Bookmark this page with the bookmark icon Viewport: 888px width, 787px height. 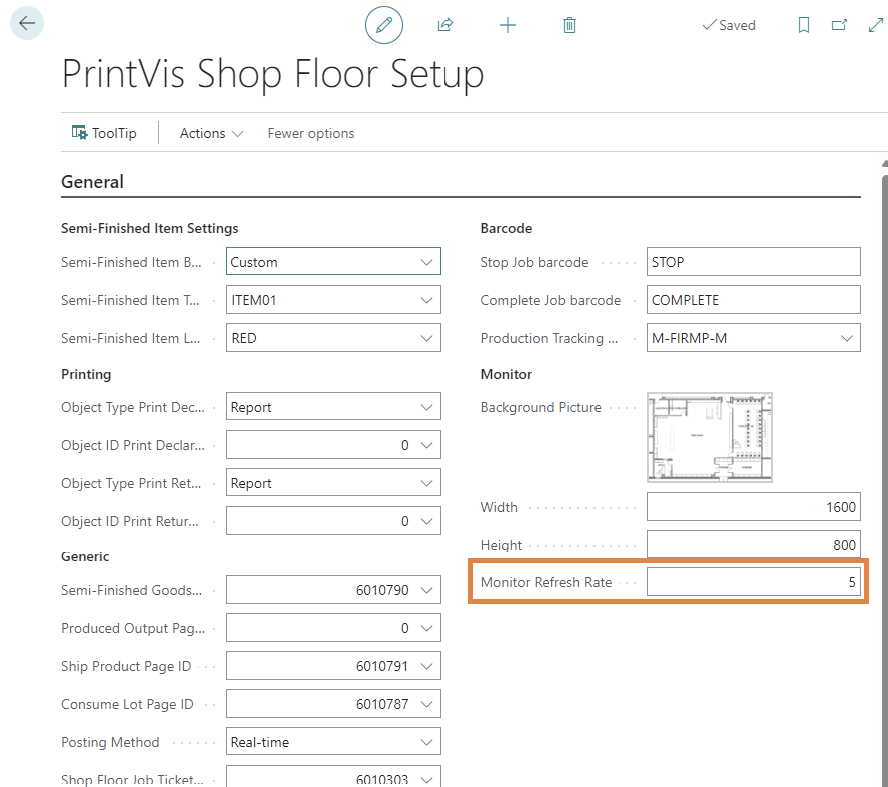tap(803, 25)
